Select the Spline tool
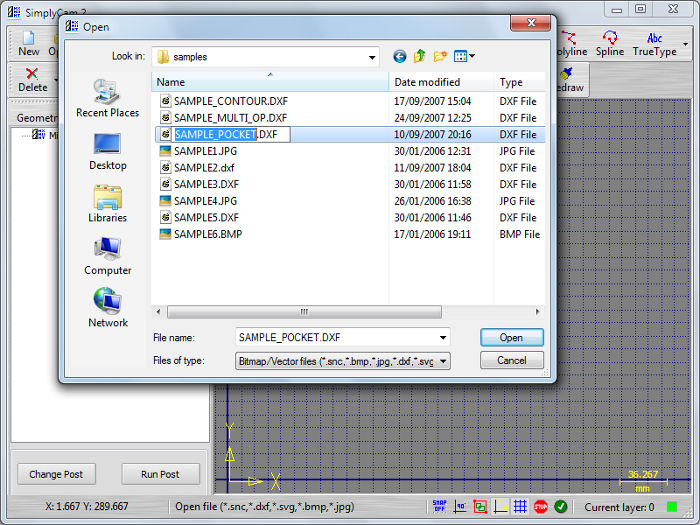 pyautogui.click(x=610, y=44)
